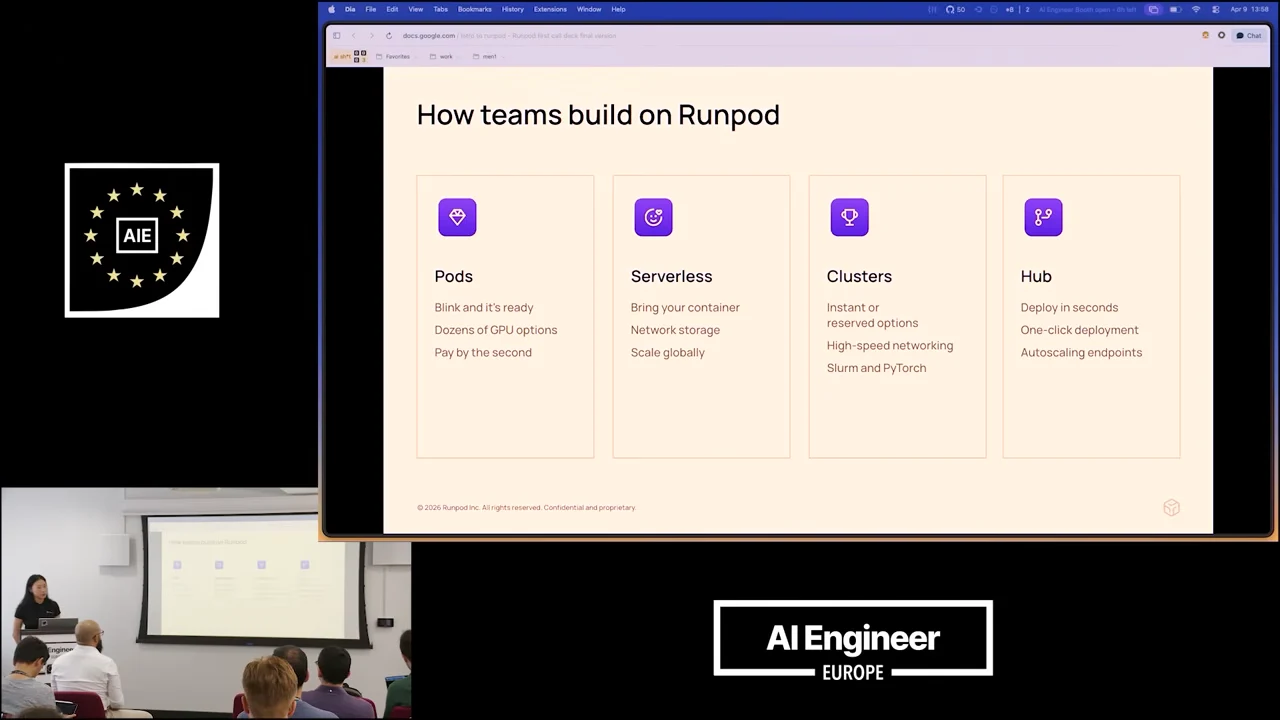Open the Edit menu
Screen dimensions: 1280x720
pos(392,9)
